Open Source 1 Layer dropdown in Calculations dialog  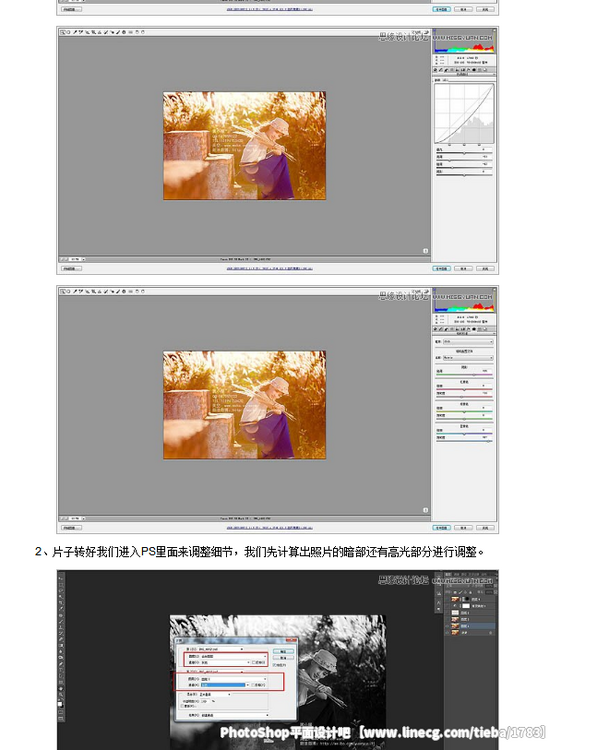233,656
